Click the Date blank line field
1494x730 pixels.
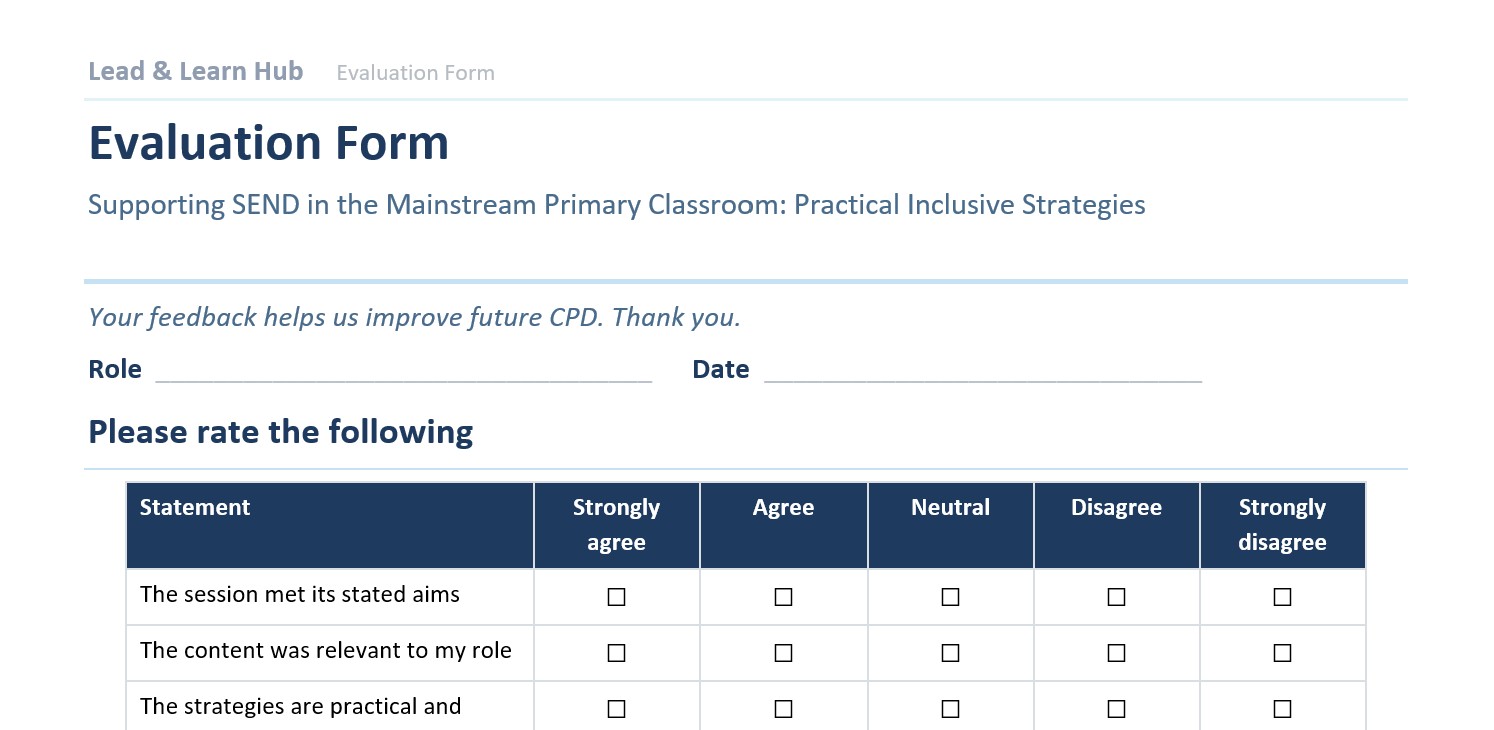[983, 371]
